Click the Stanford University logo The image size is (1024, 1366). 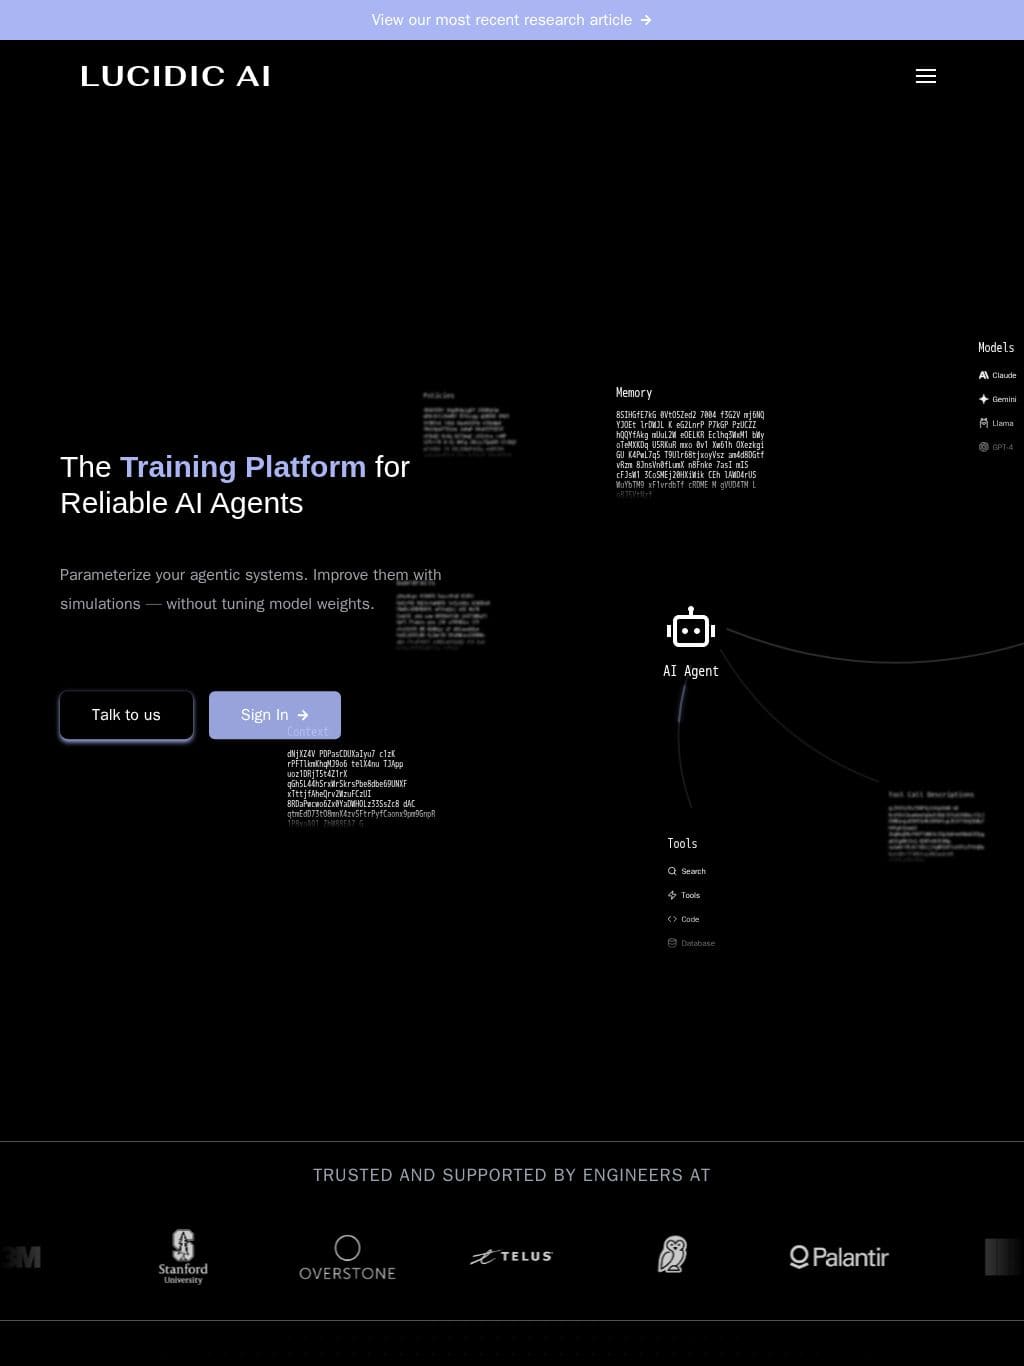pos(183,1256)
